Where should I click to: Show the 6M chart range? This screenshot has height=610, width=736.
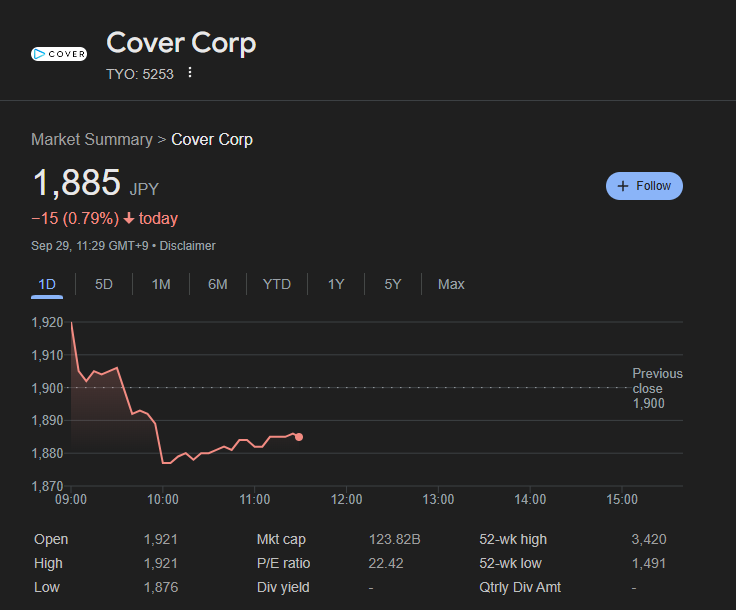click(218, 284)
